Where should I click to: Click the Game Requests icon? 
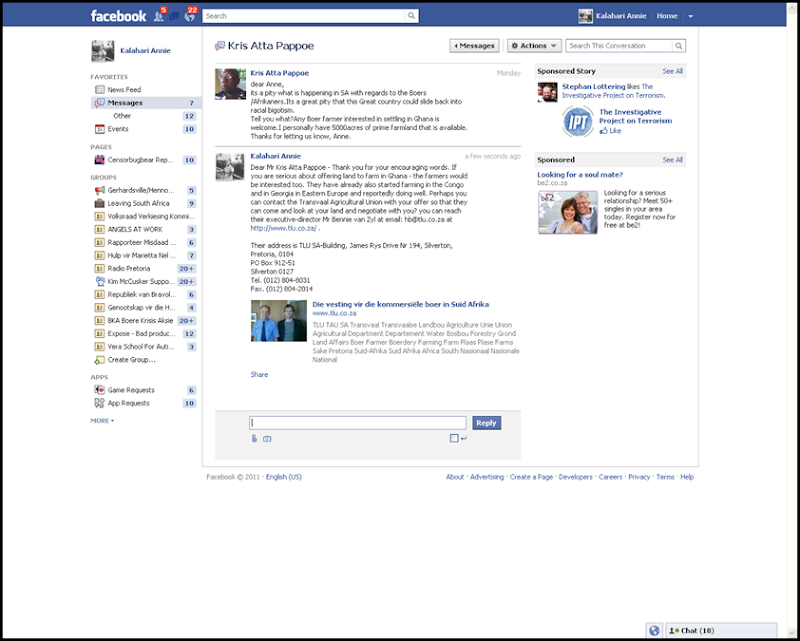[99, 390]
